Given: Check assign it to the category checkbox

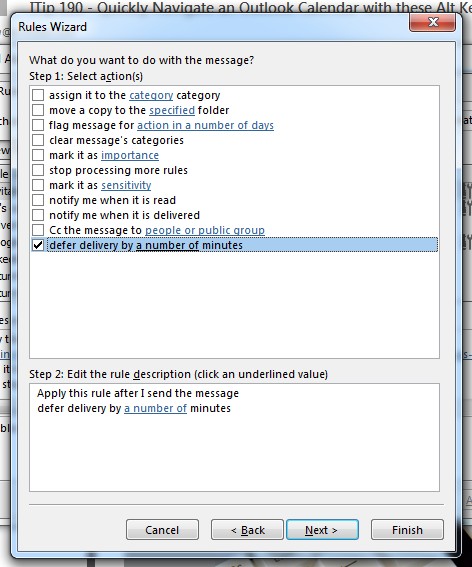Looking at the screenshot, I should 38,95.
